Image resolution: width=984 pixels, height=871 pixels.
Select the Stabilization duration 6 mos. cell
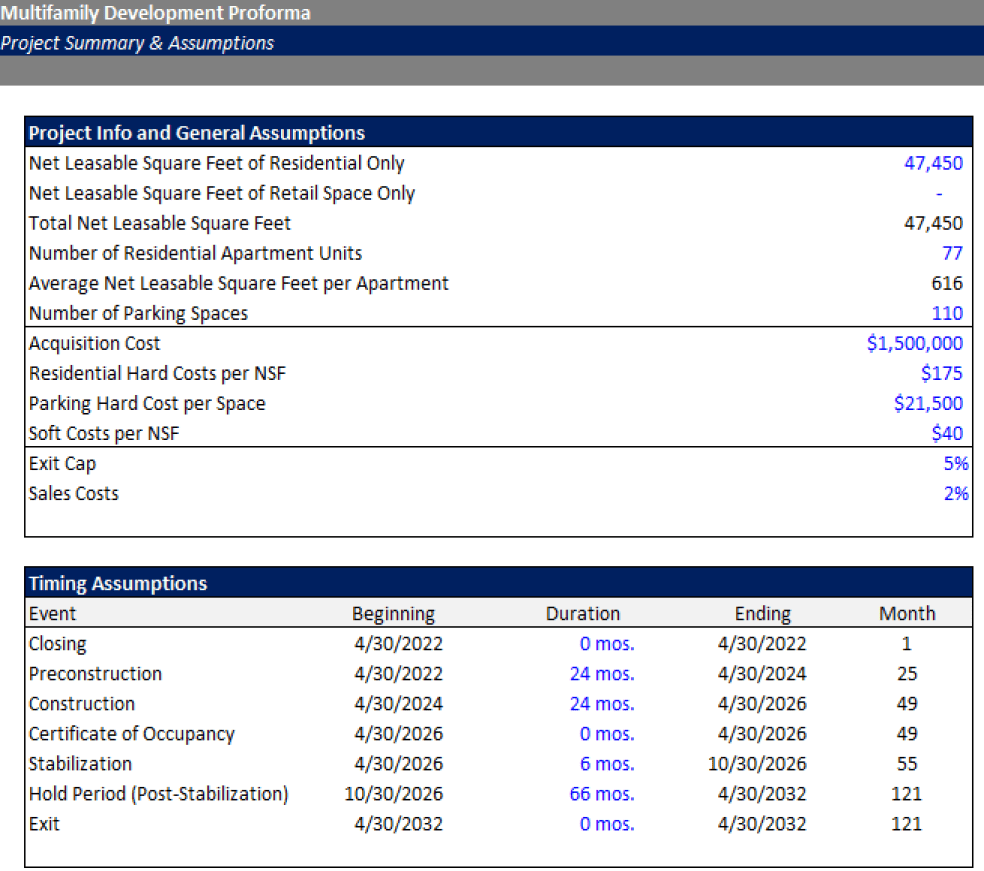point(606,764)
